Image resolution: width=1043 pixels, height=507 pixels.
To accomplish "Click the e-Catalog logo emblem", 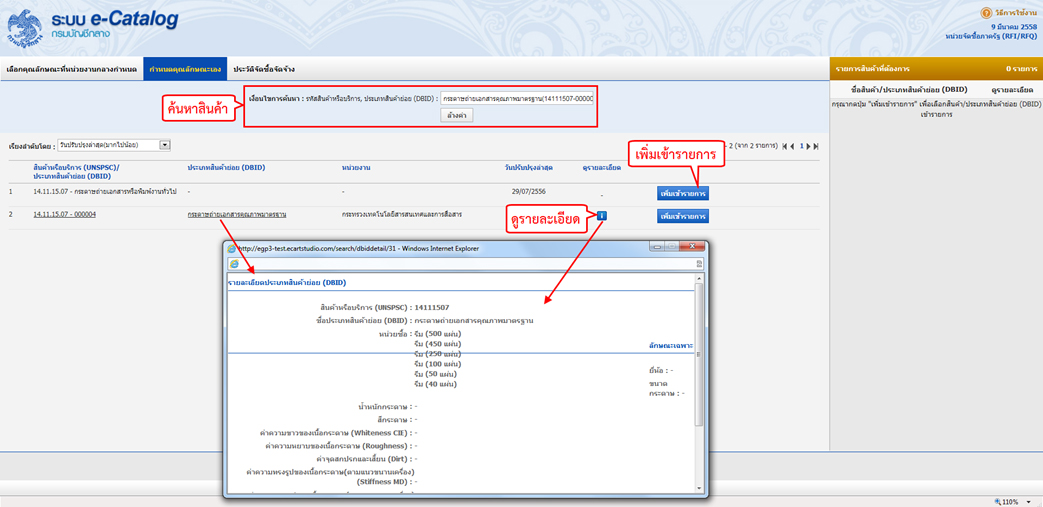I will click(x=22, y=29).
